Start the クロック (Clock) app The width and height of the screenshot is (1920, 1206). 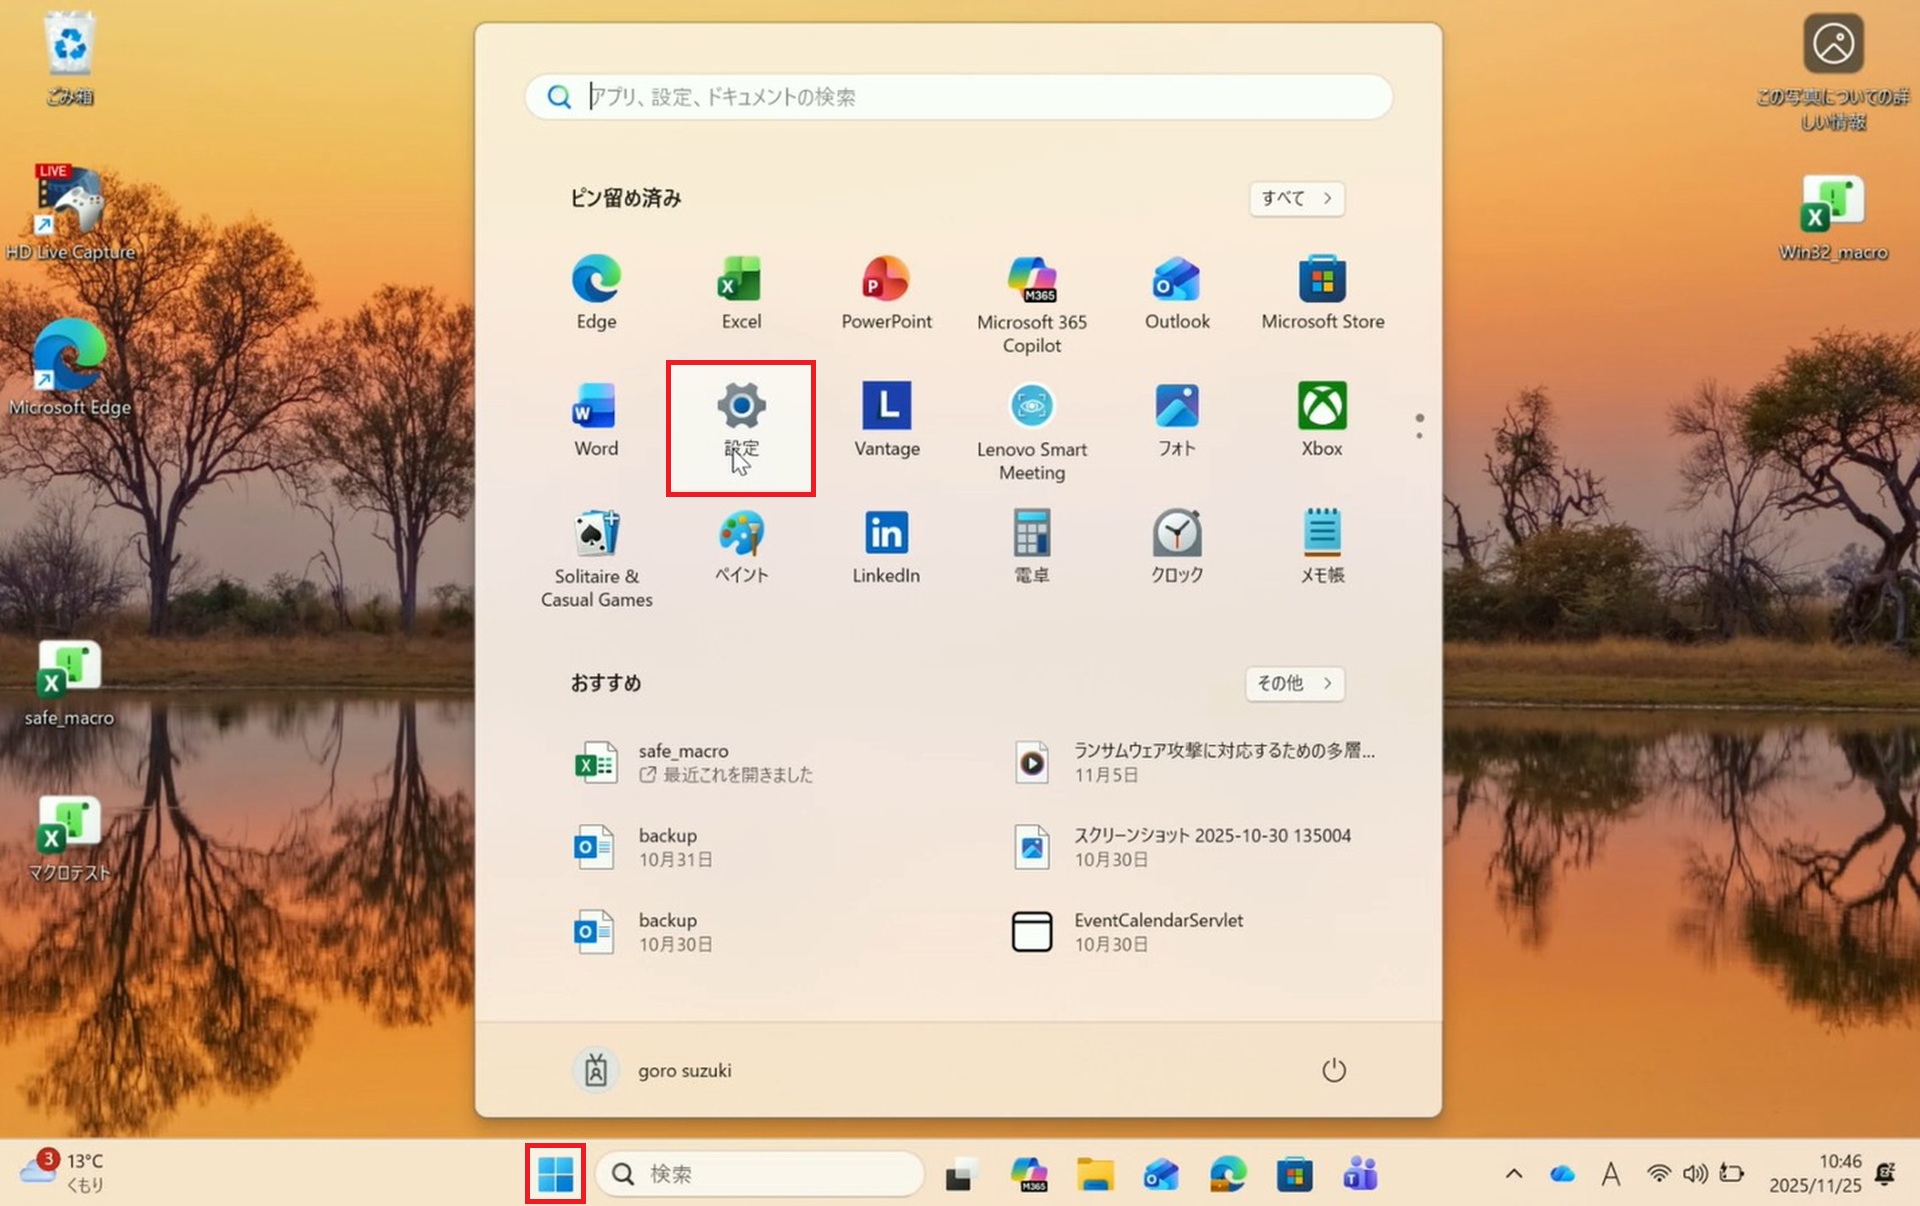pos(1176,545)
